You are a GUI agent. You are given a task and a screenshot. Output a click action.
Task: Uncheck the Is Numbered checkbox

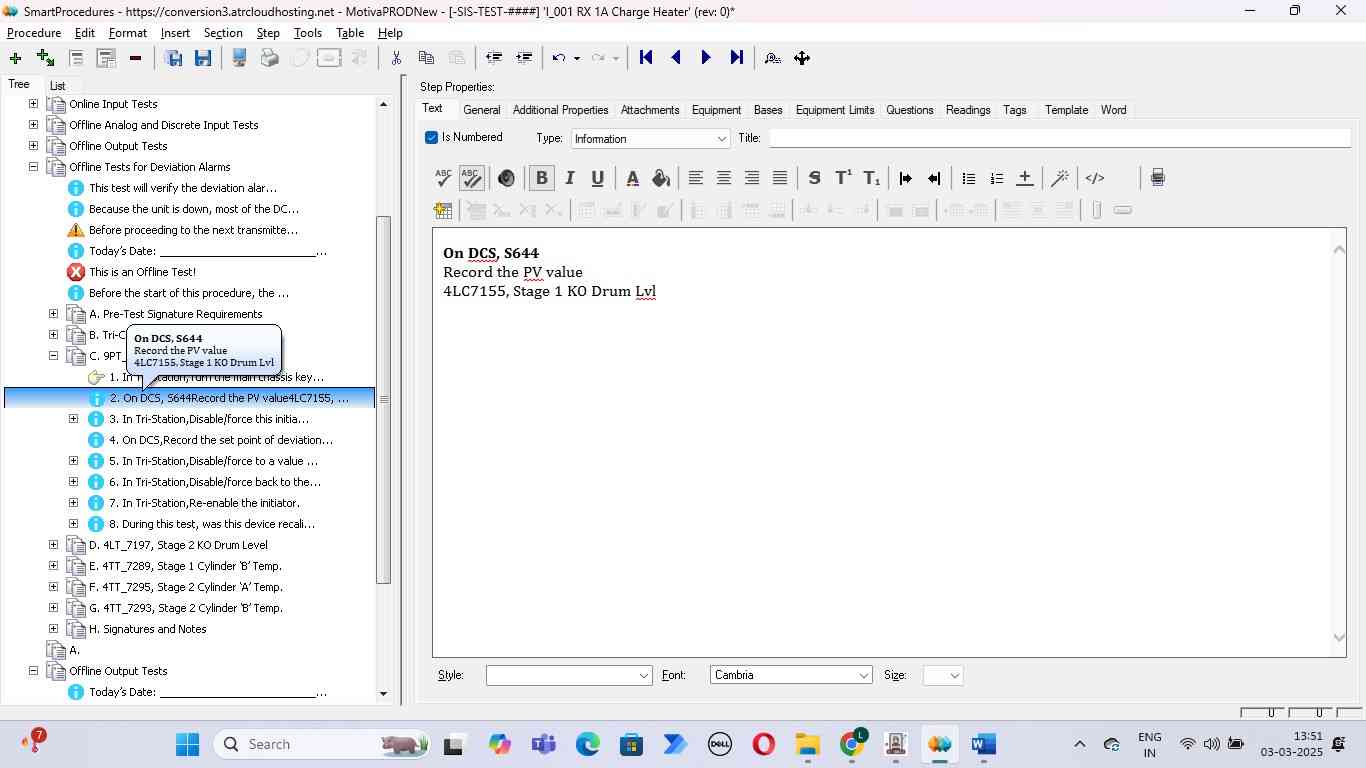[x=431, y=137]
